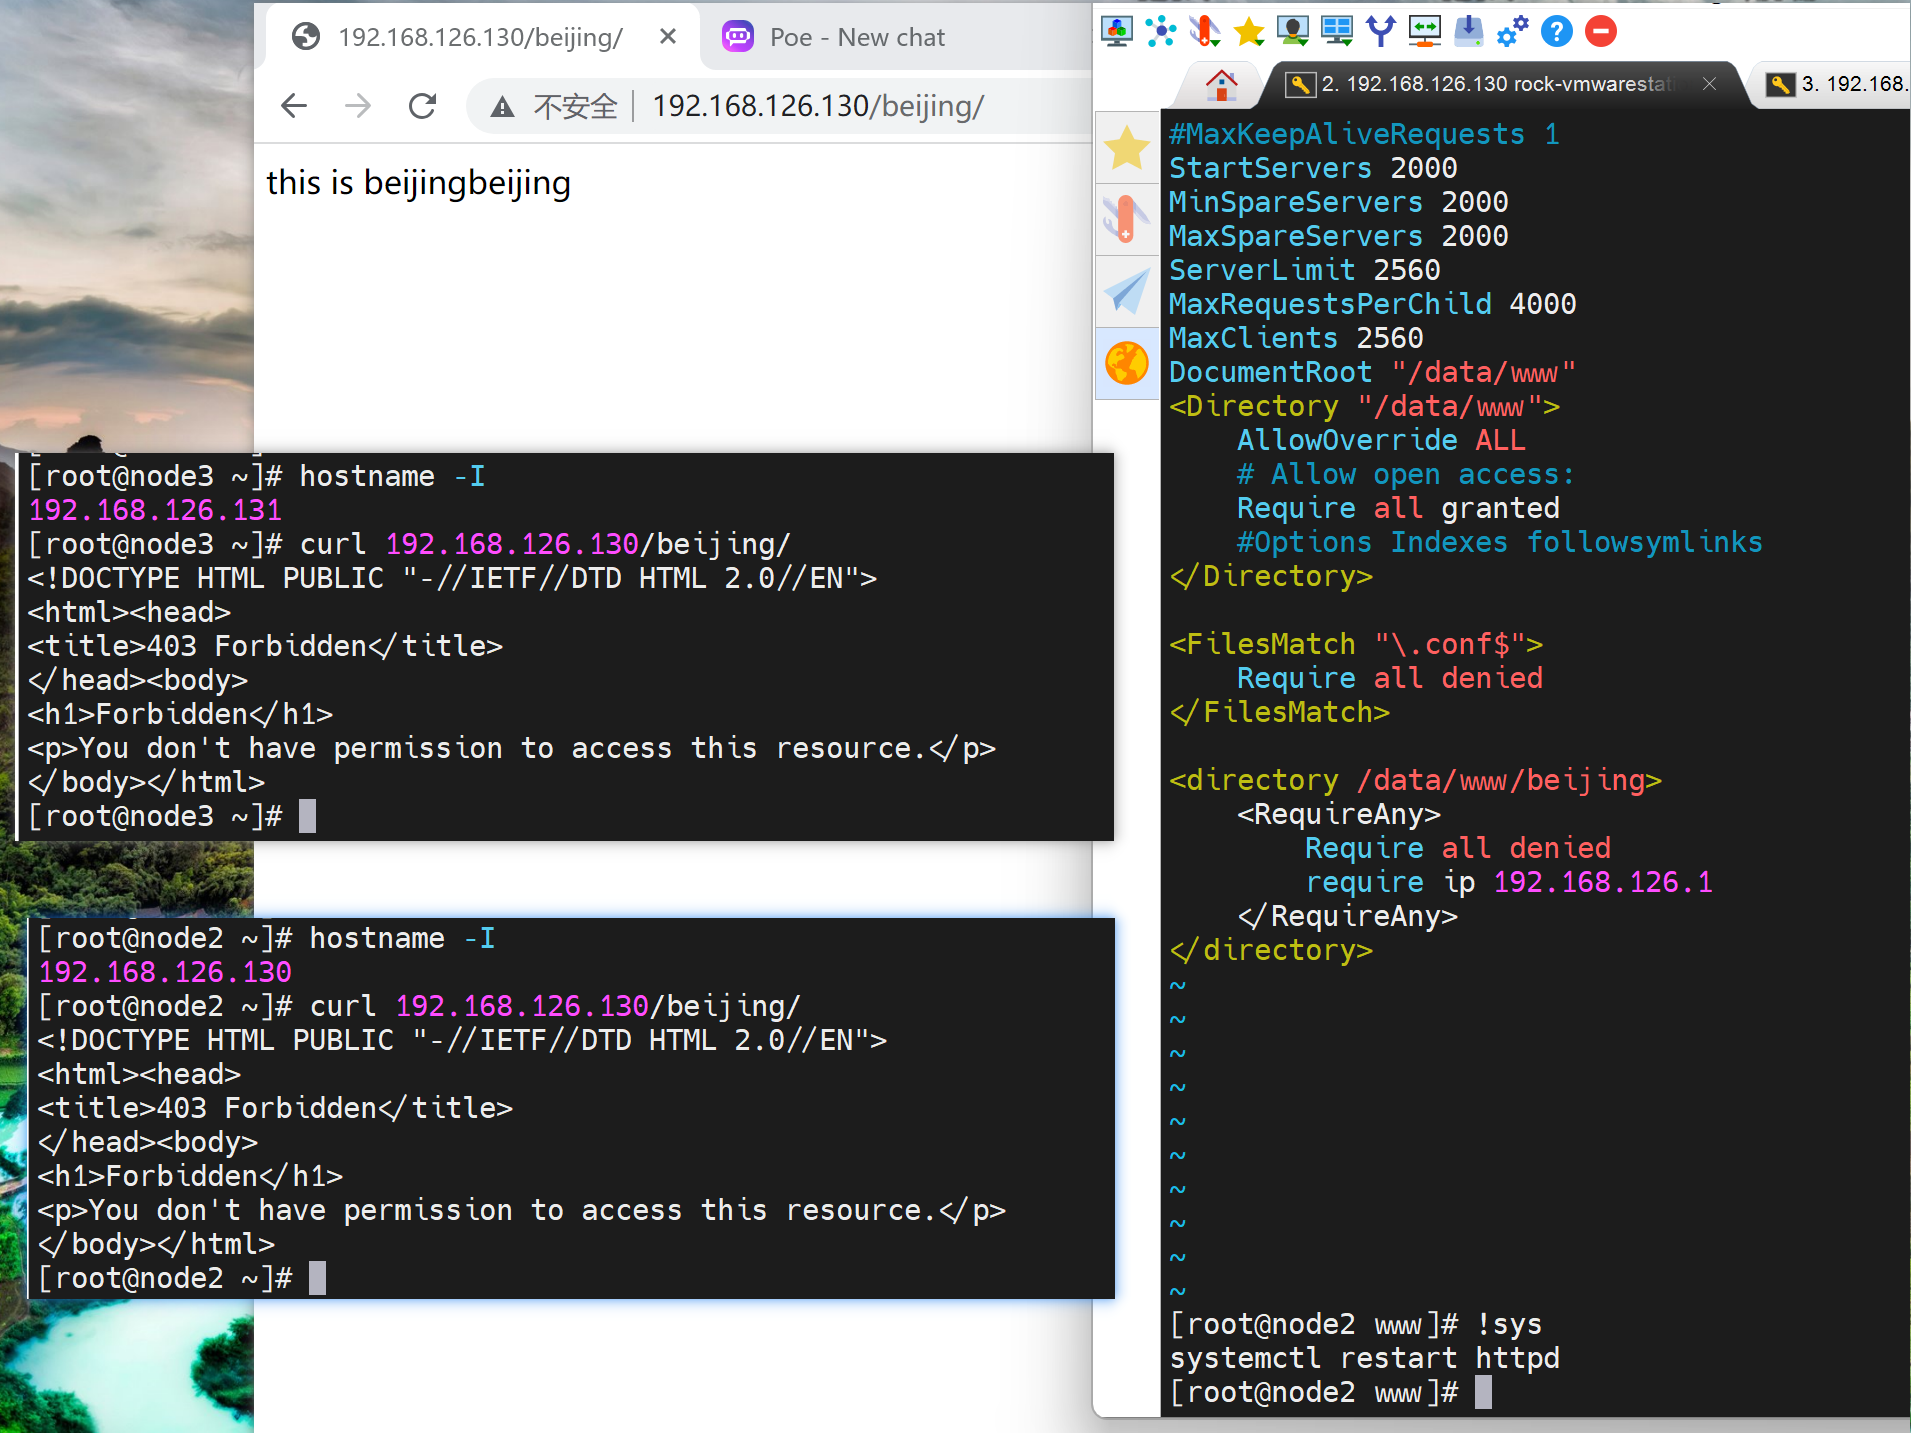This screenshot has height=1433, width=1911.
Task: Expand the Split terminals dropdown
Action: click(1337, 32)
